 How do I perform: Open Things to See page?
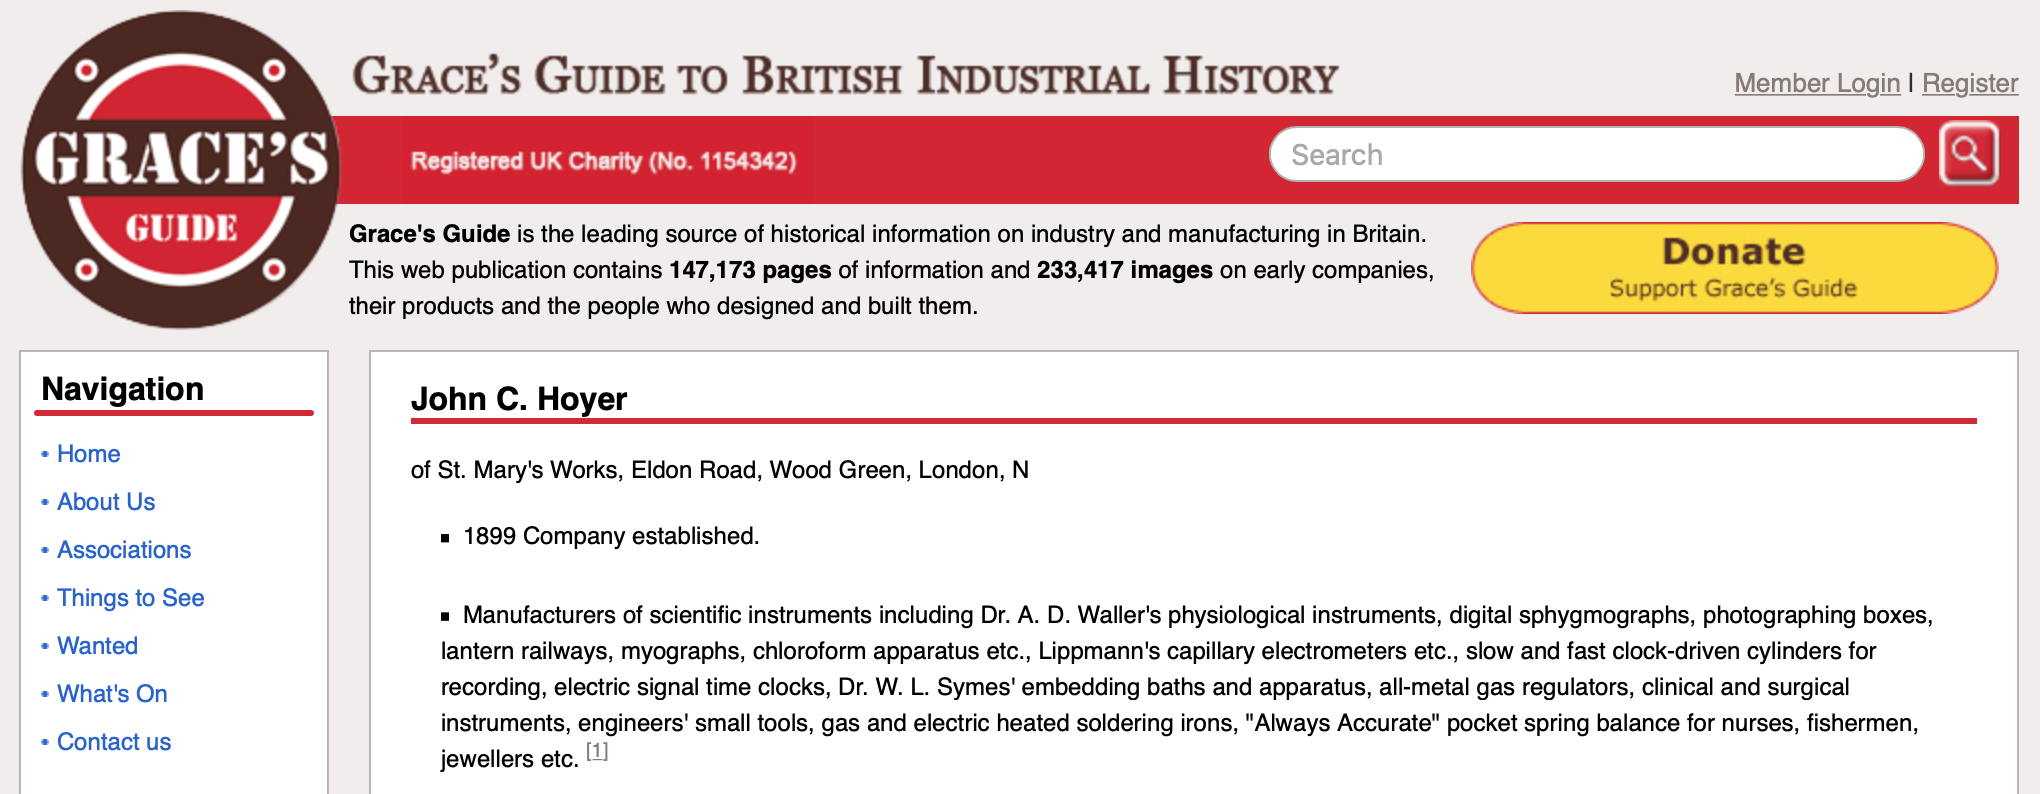tap(130, 598)
